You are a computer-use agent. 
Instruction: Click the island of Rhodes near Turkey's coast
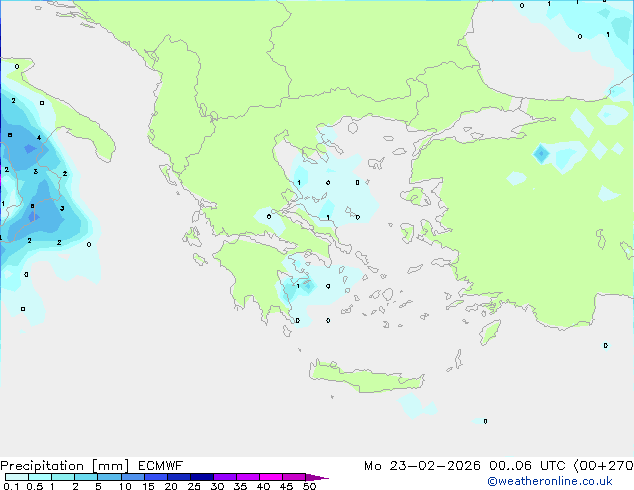(489, 331)
